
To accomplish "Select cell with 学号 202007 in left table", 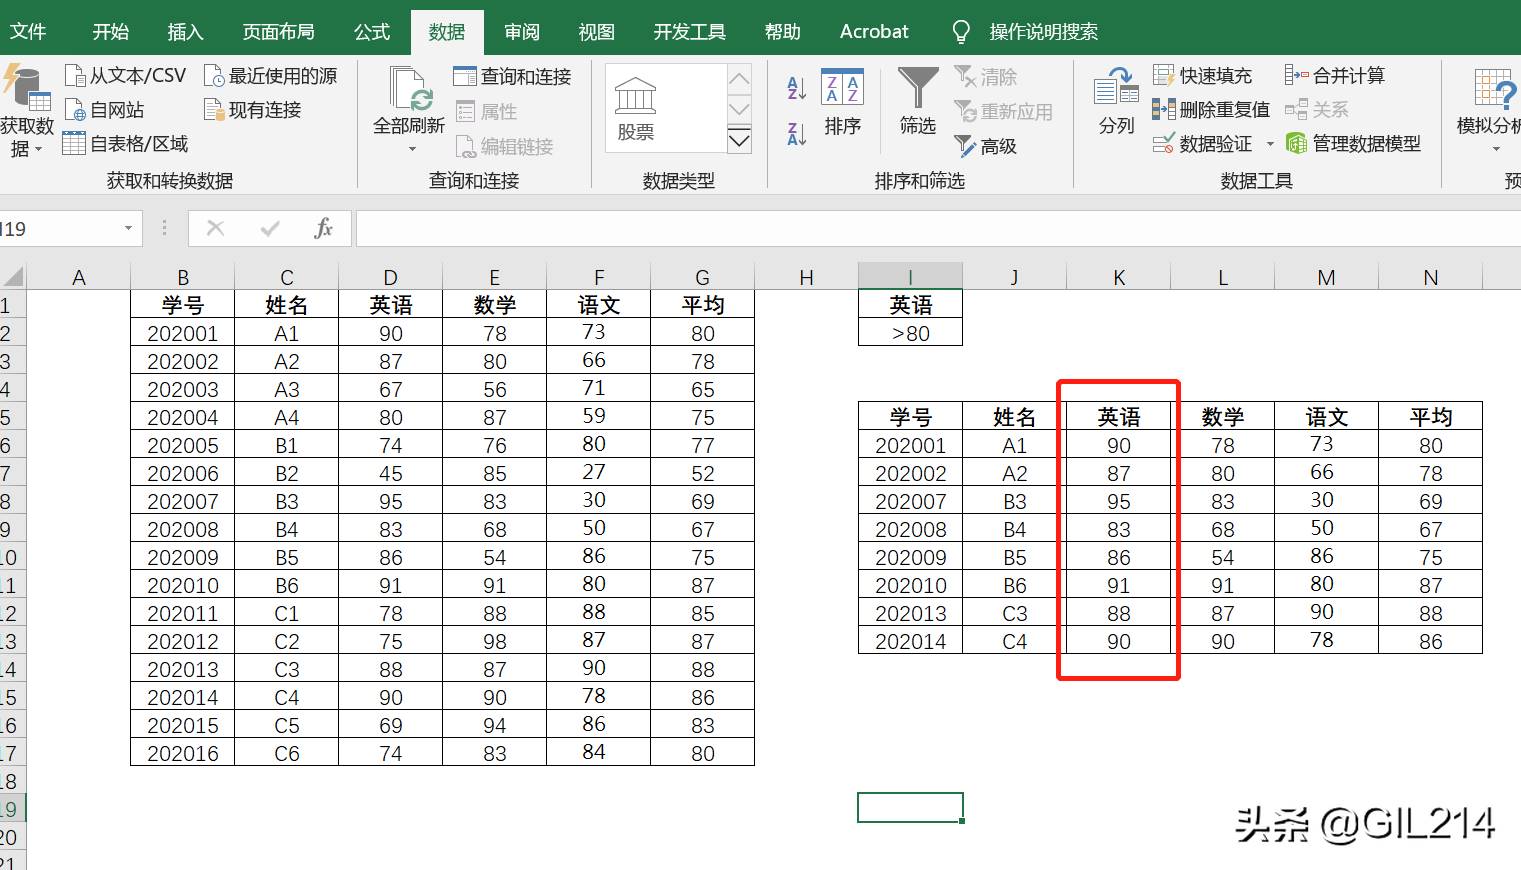I will click(x=182, y=501).
